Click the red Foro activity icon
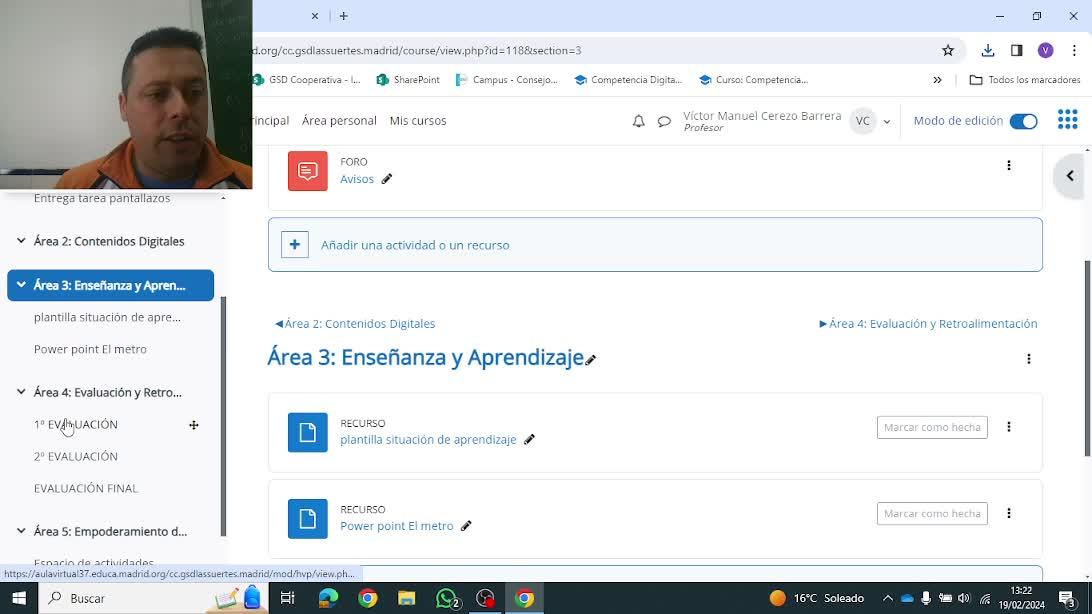Viewport: 1092px width, 614px height. [308, 171]
